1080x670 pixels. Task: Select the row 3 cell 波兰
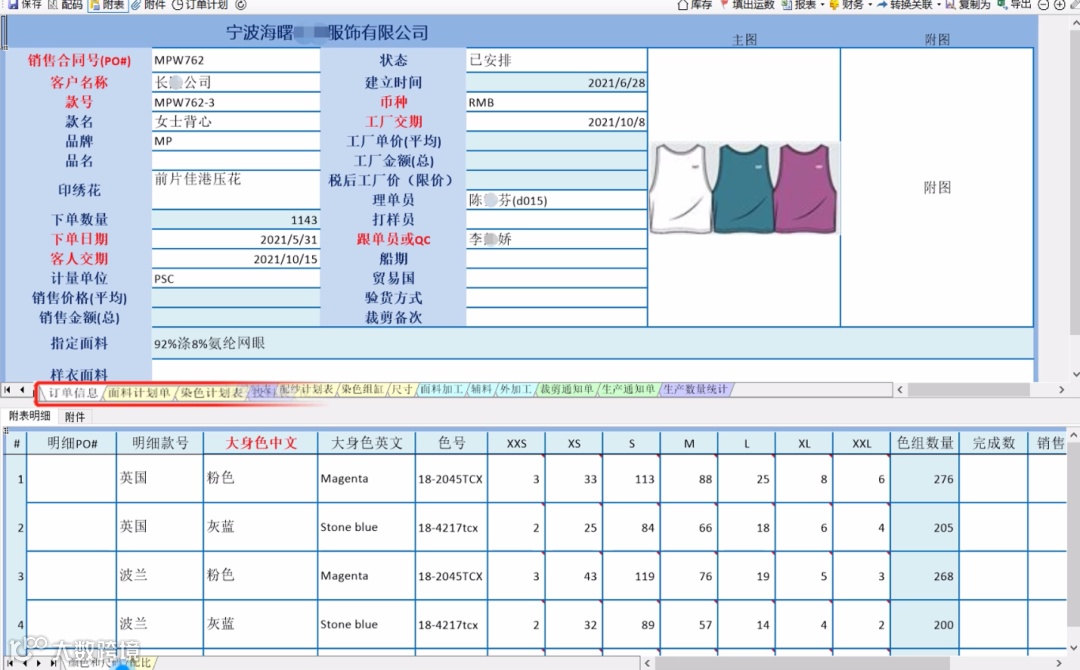pos(160,575)
